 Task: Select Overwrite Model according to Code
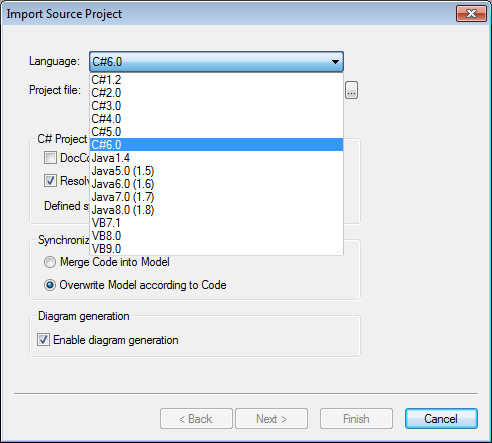(135, 285)
